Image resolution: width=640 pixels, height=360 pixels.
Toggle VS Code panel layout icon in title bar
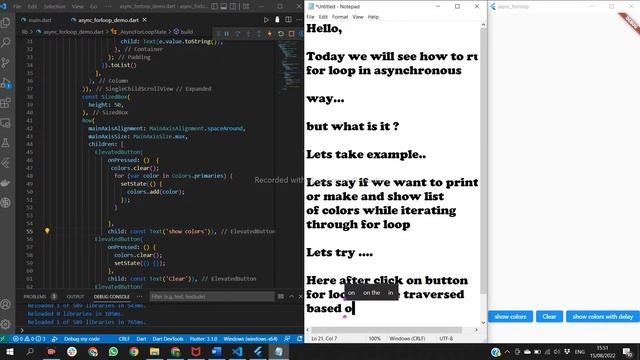(x=224, y=7)
